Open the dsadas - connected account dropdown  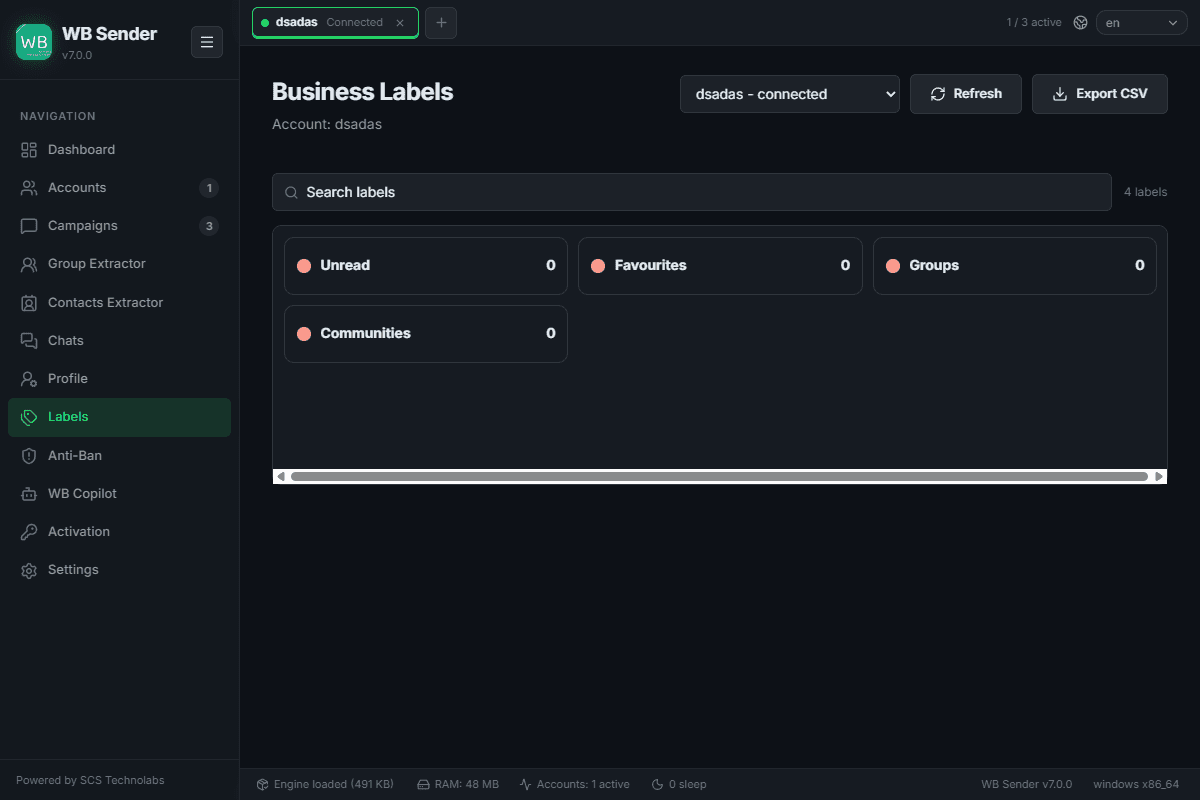tap(790, 94)
